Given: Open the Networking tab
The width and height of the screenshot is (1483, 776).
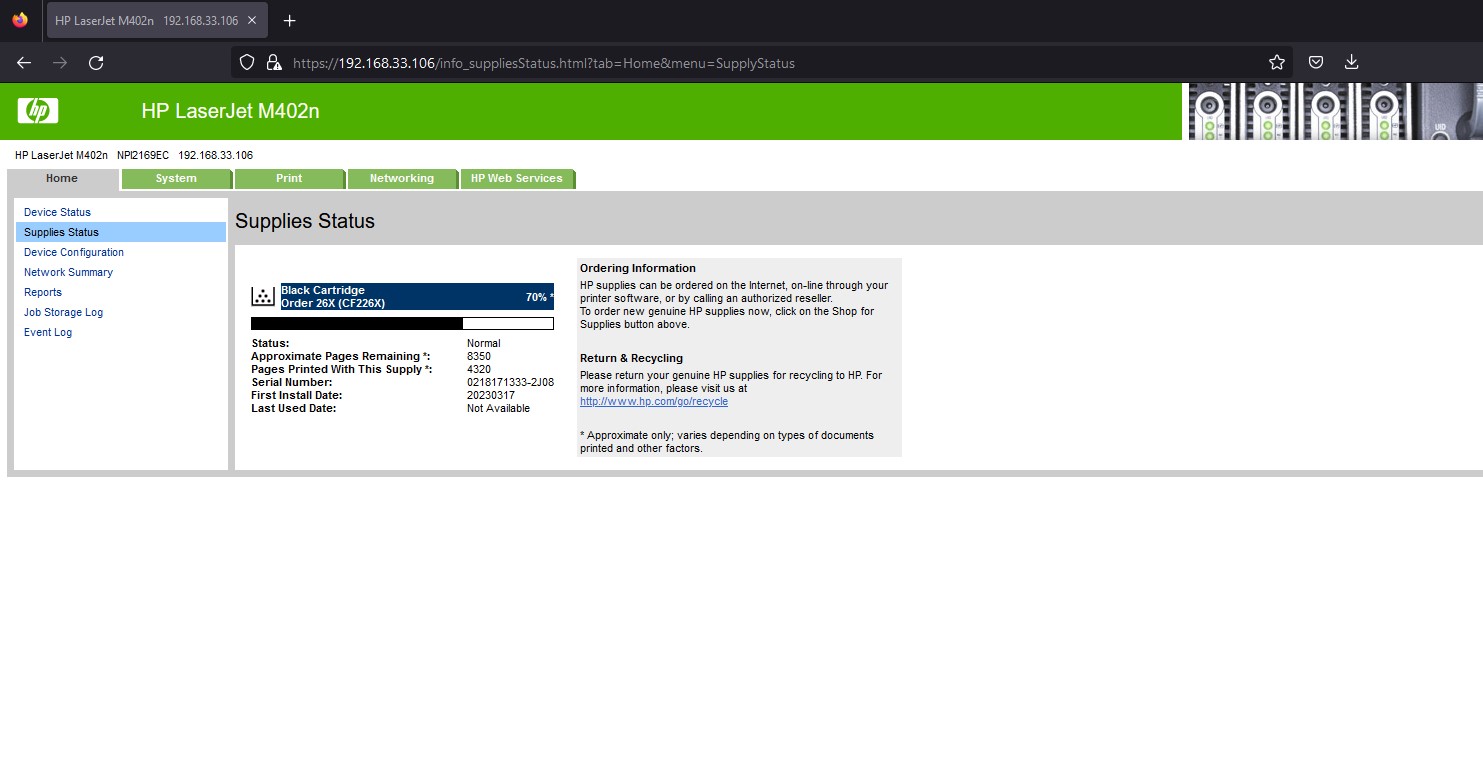Looking at the screenshot, I should pos(401,179).
